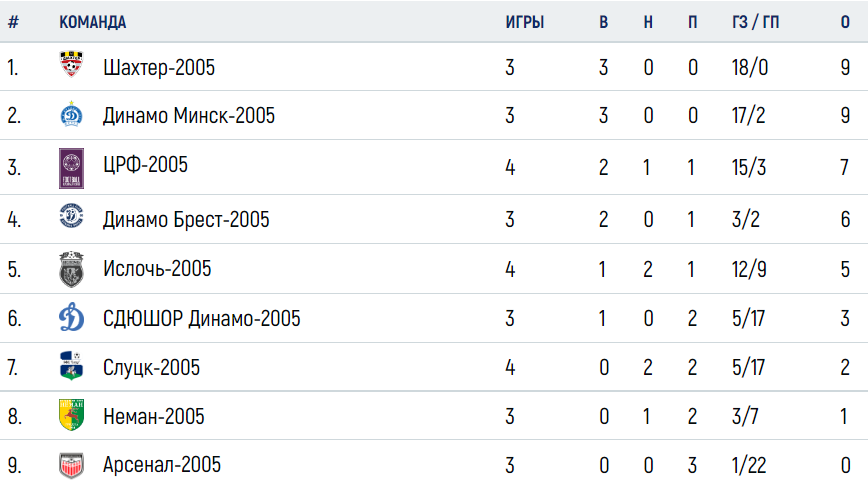The height and width of the screenshot is (487, 868).
Task: Click the ГЗ / ГП column header
Action: 755,22
